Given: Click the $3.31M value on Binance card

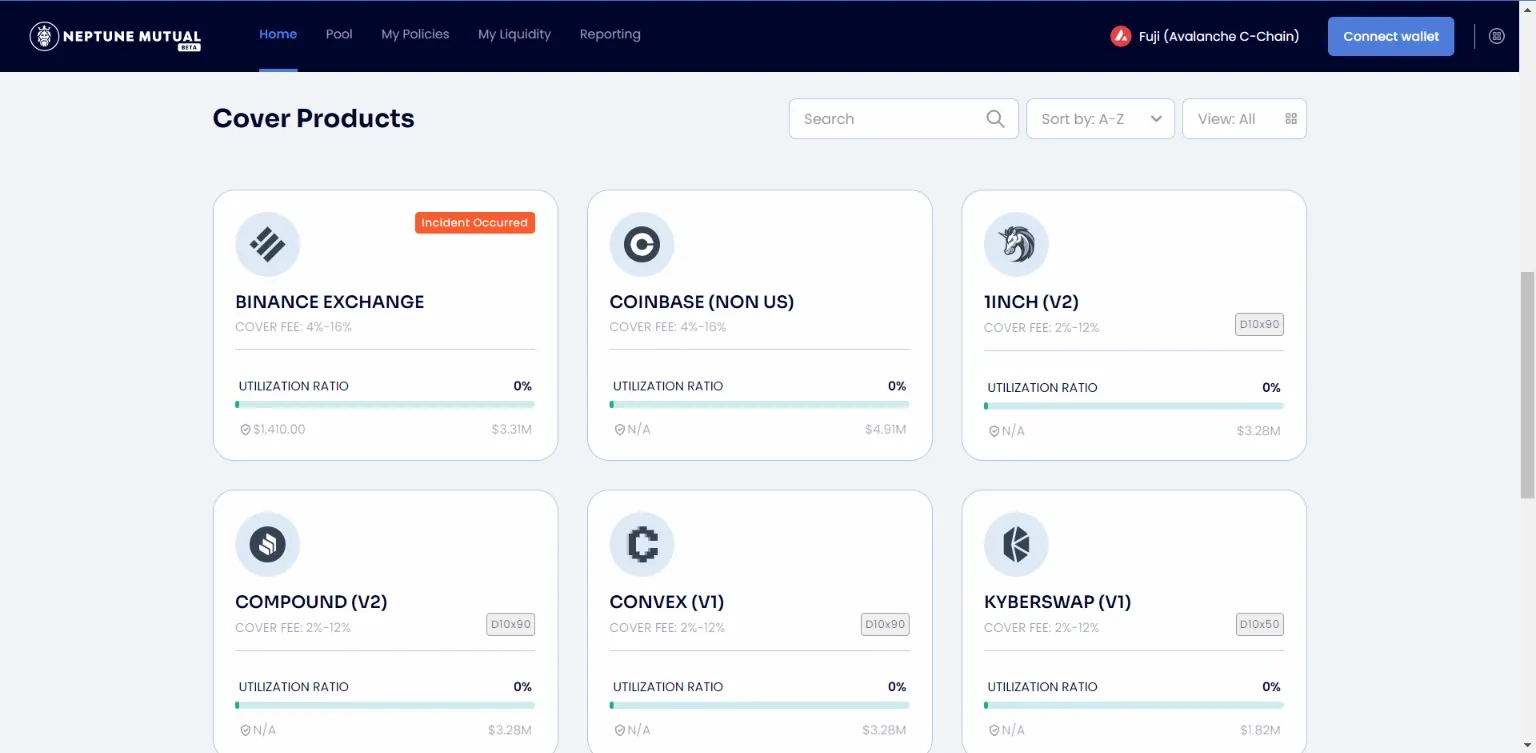Looking at the screenshot, I should tap(511, 430).
